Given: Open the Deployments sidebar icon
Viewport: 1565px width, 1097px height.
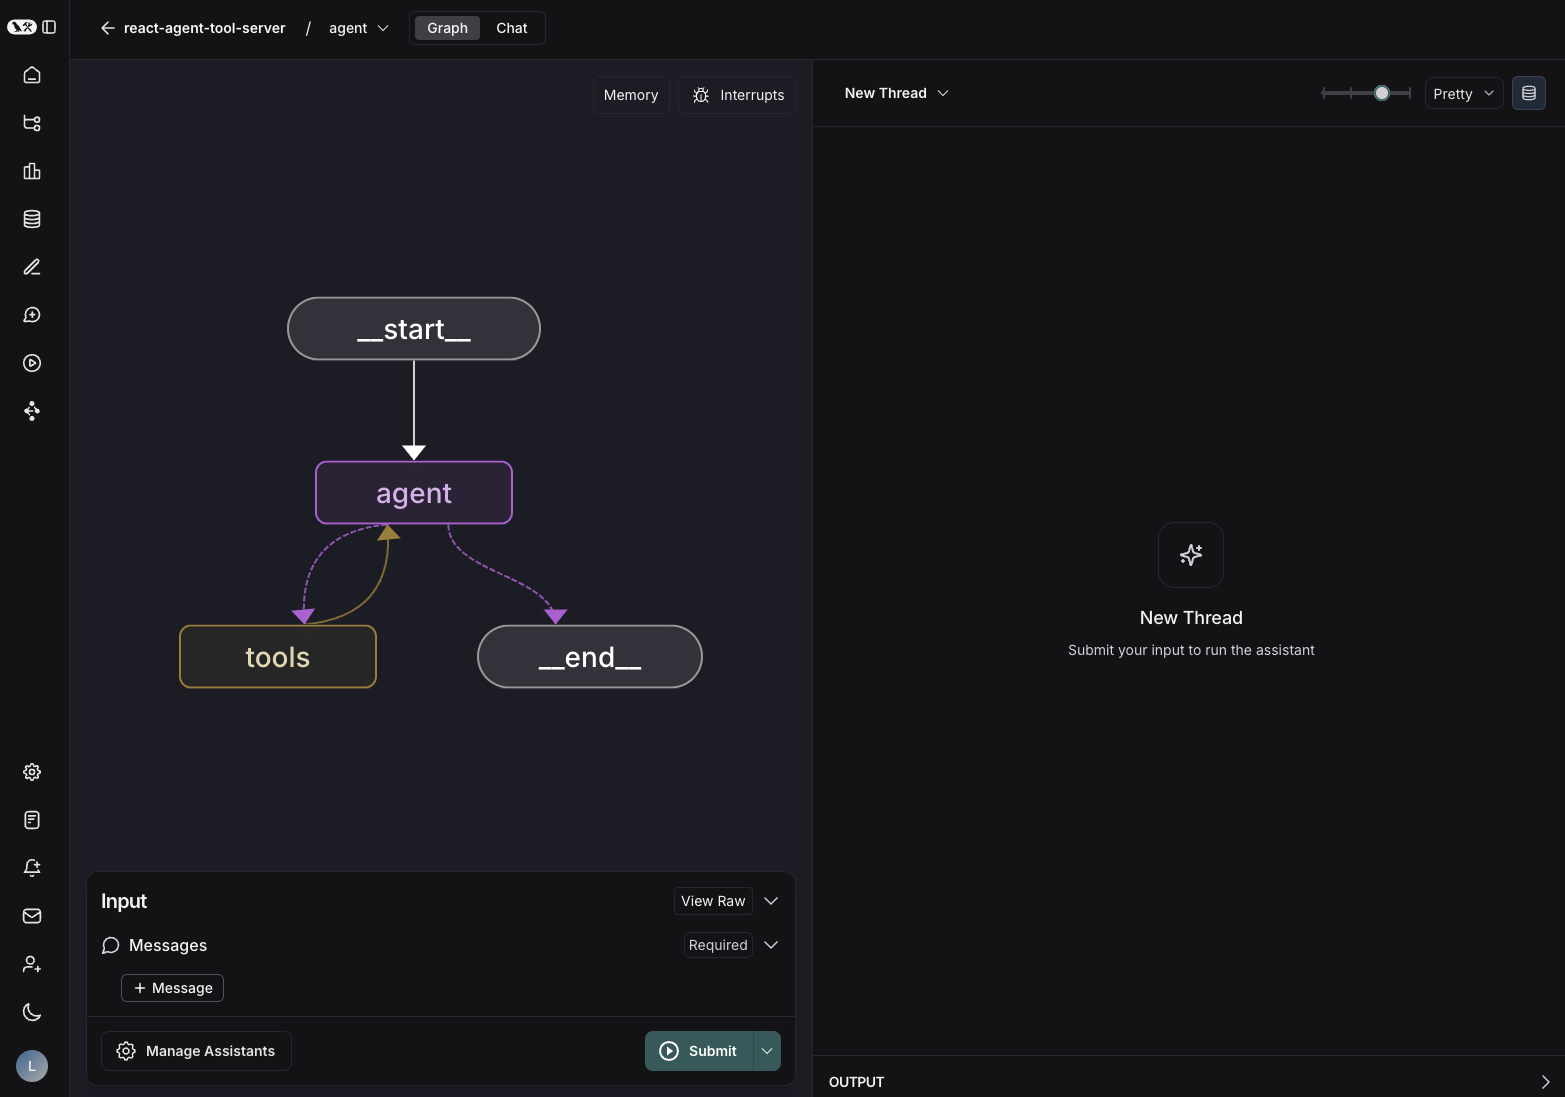Looking at the screenshot, I should pyautogui.click(x=31, y=411).
